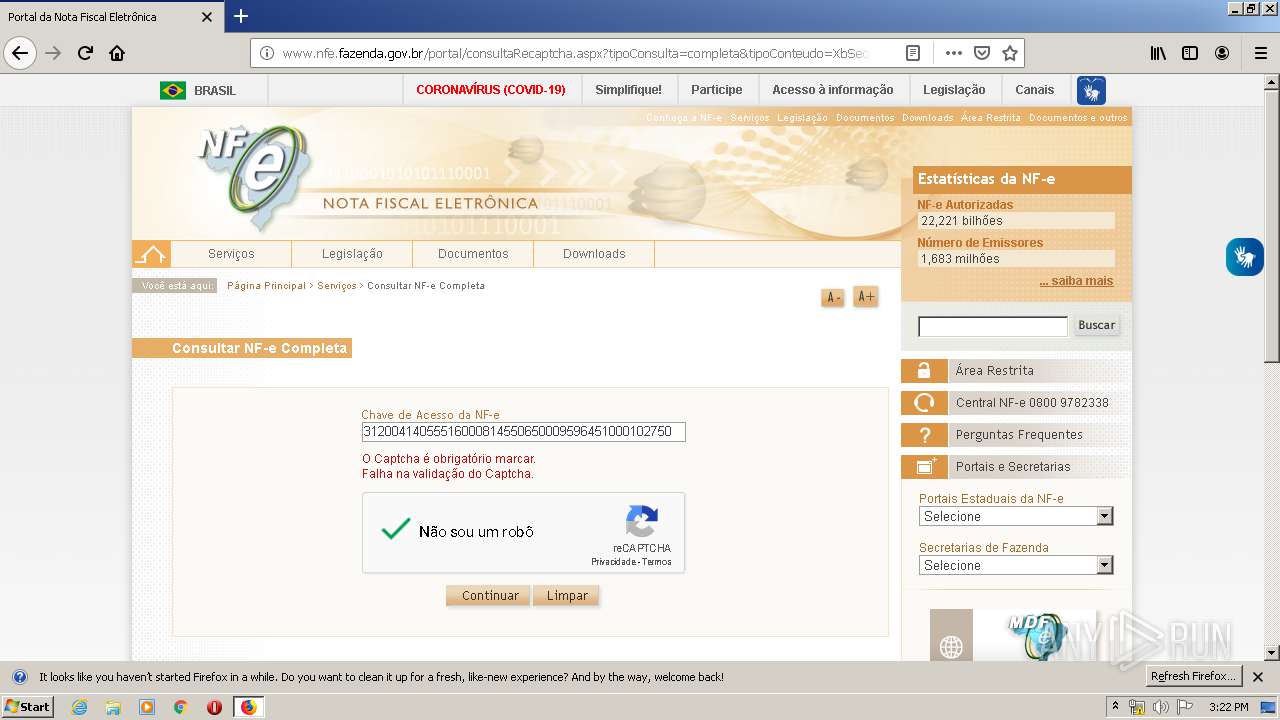
Task: Click the Pocket save icon
Action: (982, 53)
